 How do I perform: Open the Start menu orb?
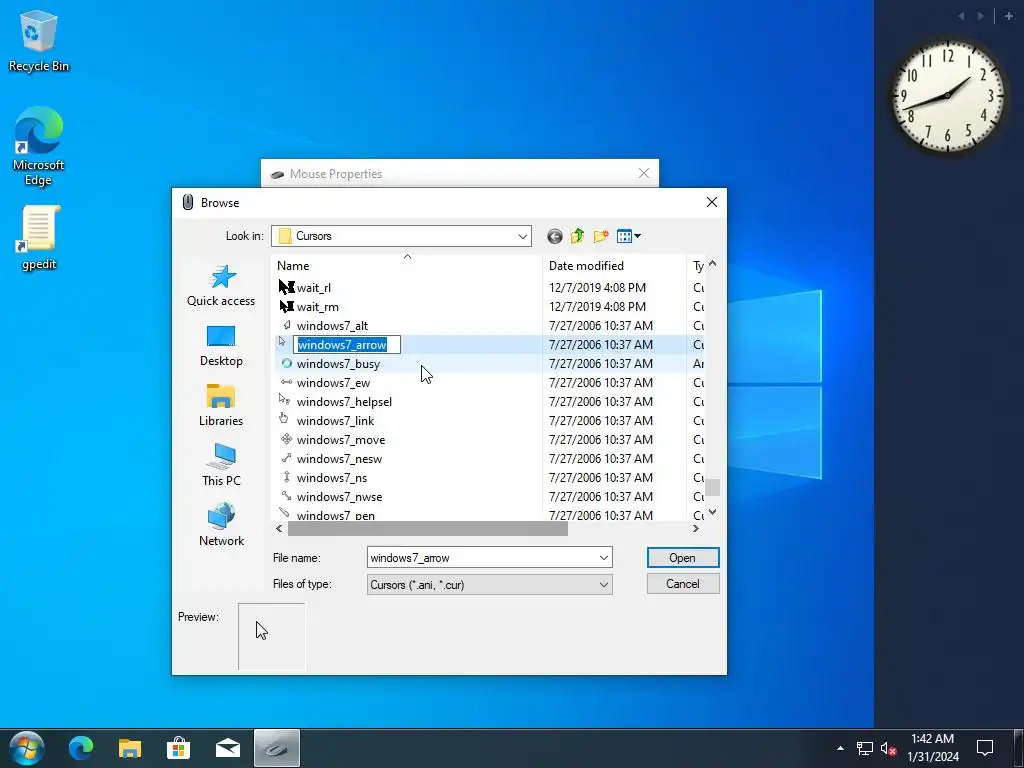(x=26, y=748)
